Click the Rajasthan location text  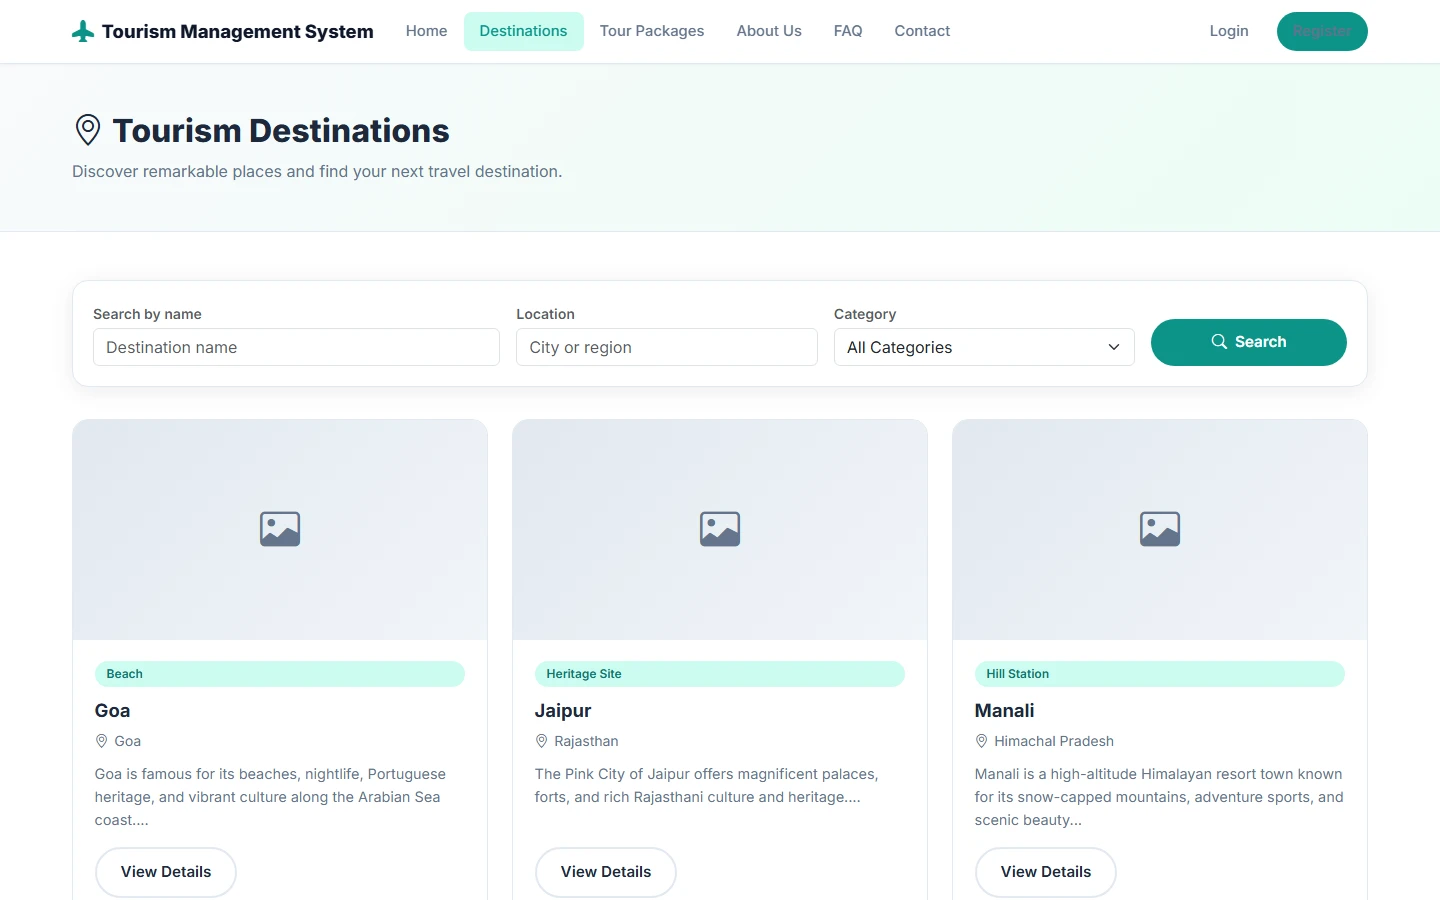click(586, 741)
